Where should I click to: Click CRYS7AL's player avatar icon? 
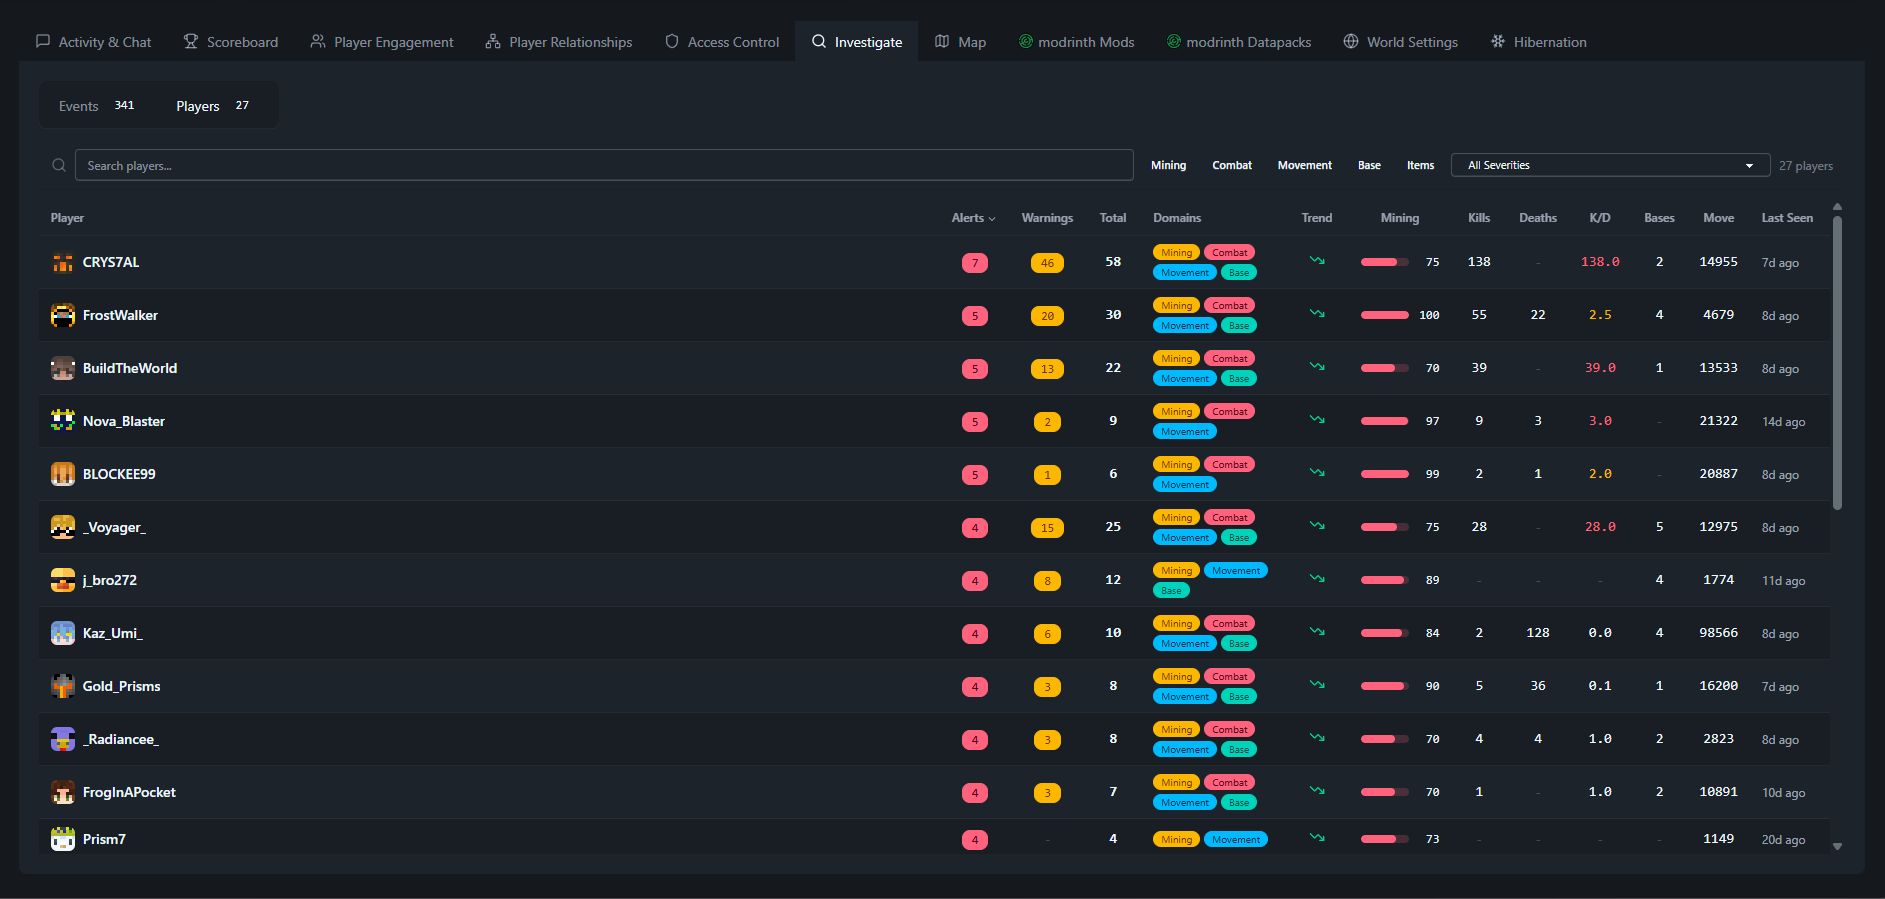pos(63,263)
